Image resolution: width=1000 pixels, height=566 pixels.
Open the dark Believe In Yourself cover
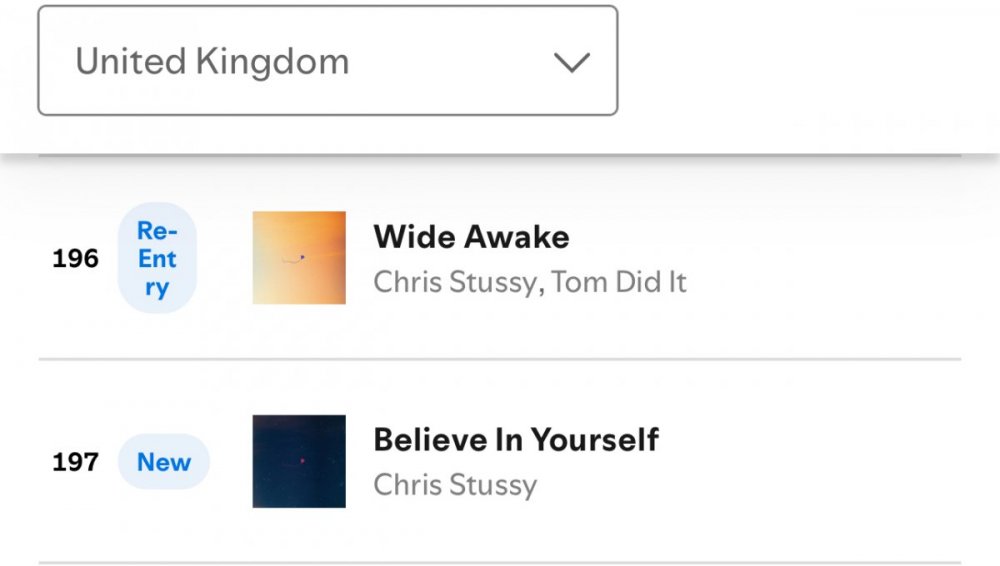pos(299,461)
